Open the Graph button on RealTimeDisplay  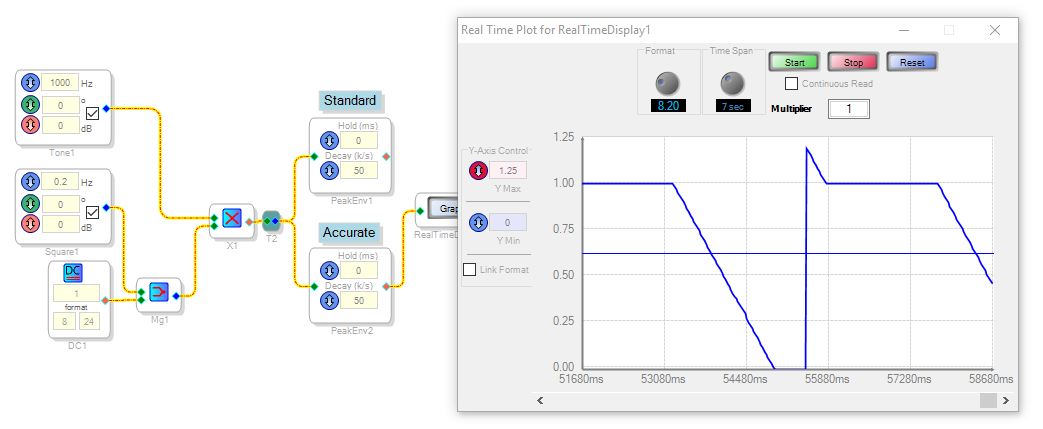click(x=444, y=209)
